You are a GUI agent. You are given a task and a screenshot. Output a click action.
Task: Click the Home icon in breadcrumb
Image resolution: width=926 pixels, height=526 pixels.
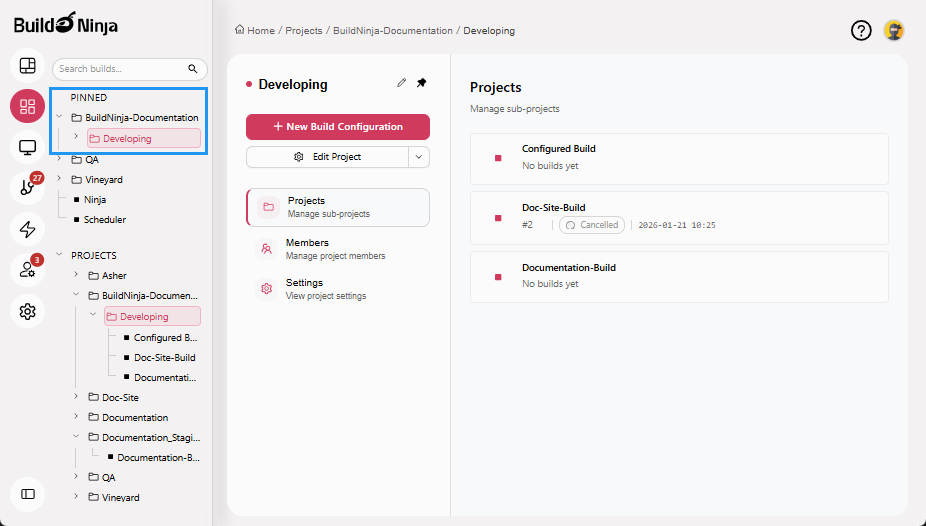[x=239, y=30]
